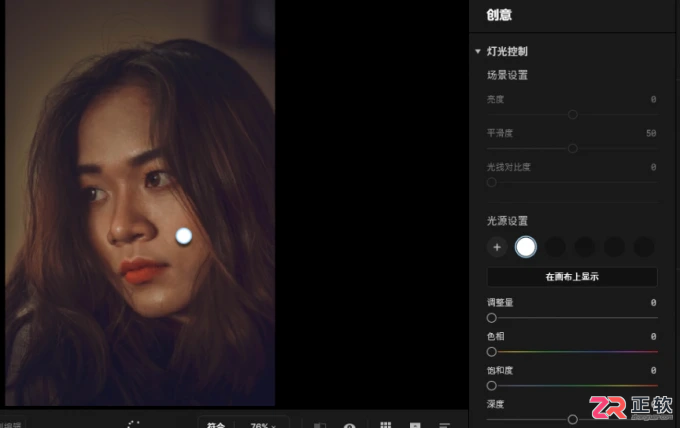The height and width of the screenshot is (428, 680).
Task: Select the white light source swatch
Action: [526, 247]
